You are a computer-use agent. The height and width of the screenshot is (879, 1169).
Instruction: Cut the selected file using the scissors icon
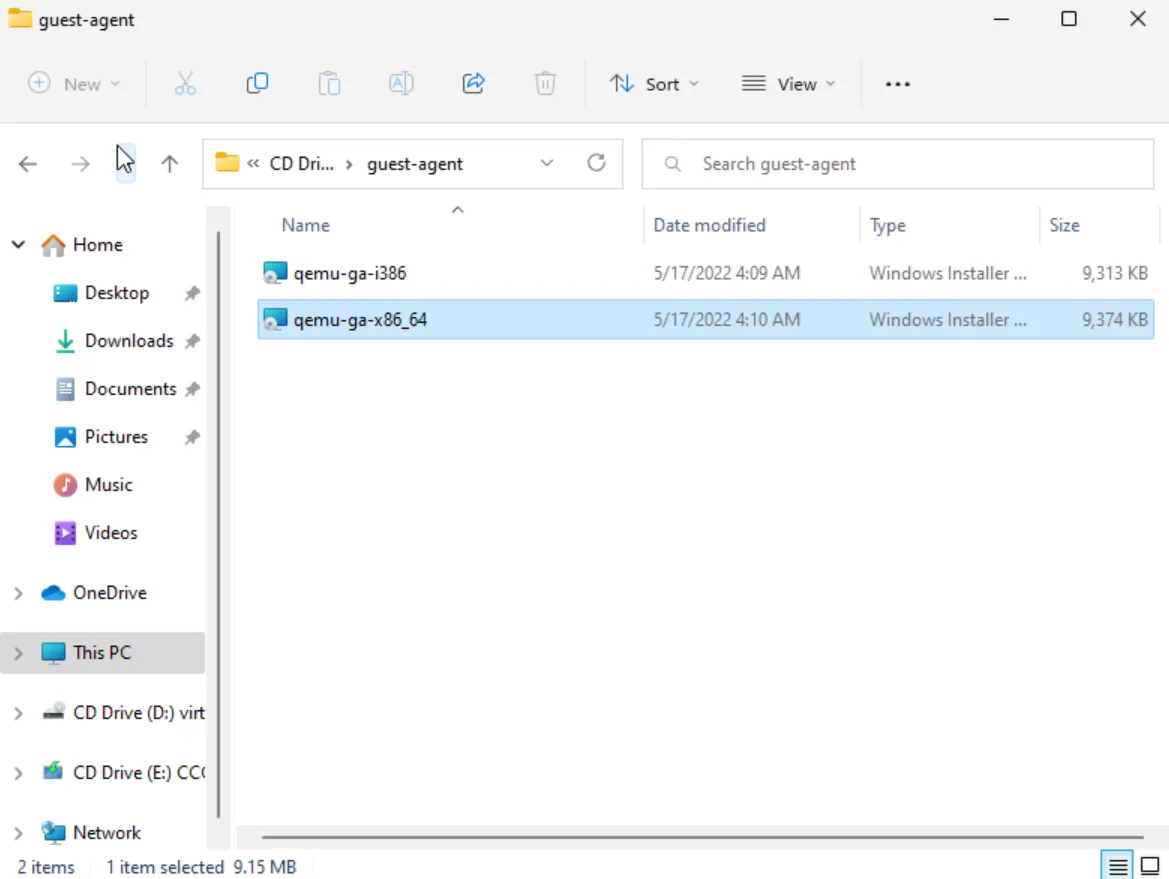(184, 83)
